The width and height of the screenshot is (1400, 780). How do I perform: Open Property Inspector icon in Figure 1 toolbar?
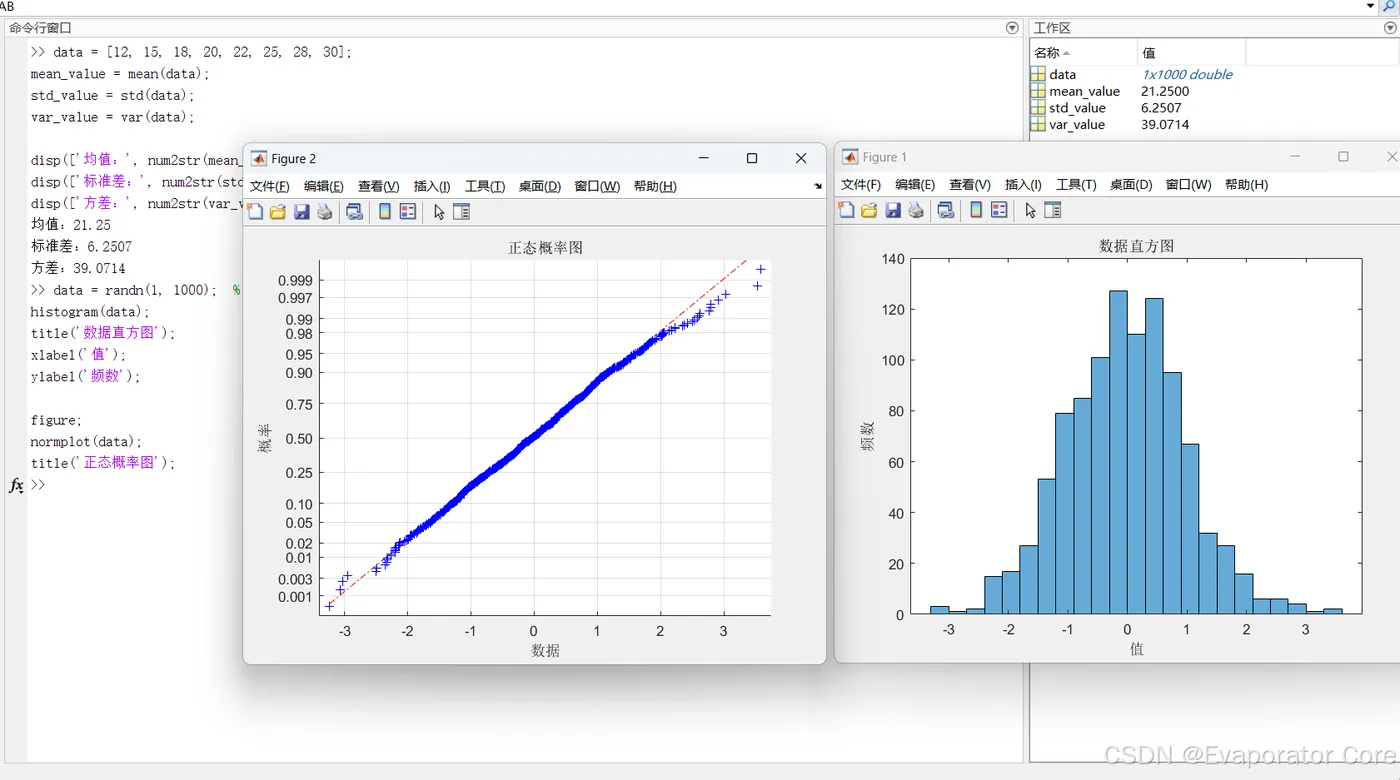1052,210
